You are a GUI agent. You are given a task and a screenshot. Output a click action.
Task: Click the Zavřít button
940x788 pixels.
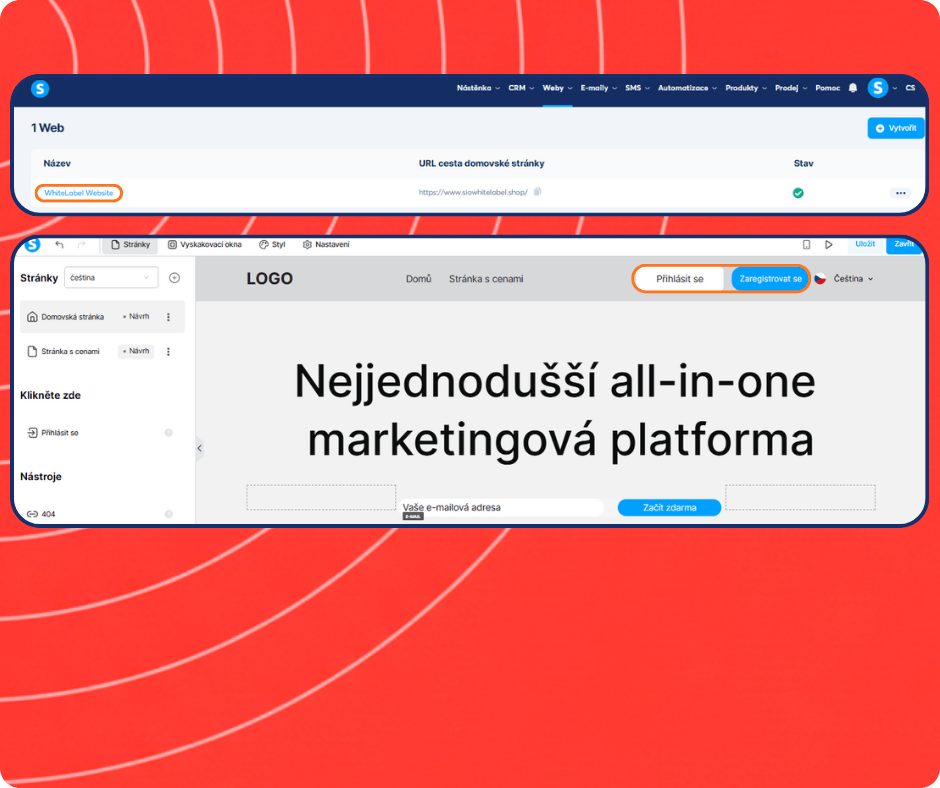pos(903,244)
